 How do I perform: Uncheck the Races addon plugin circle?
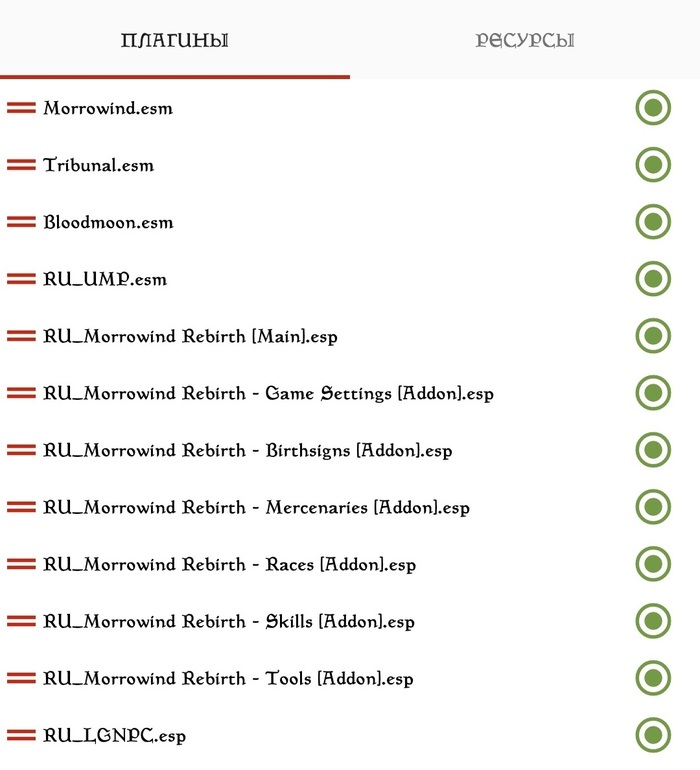[x=653, y=564]
